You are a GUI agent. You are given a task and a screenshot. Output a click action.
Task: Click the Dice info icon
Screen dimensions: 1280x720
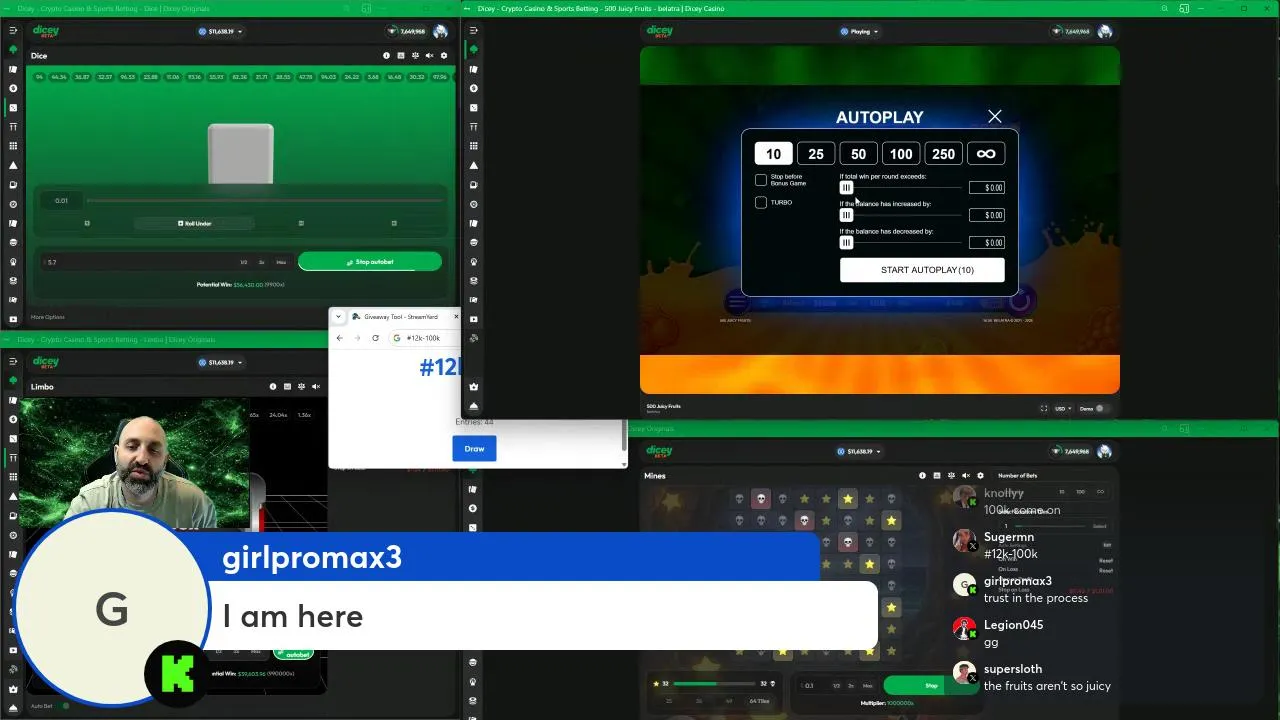point(386,56)
